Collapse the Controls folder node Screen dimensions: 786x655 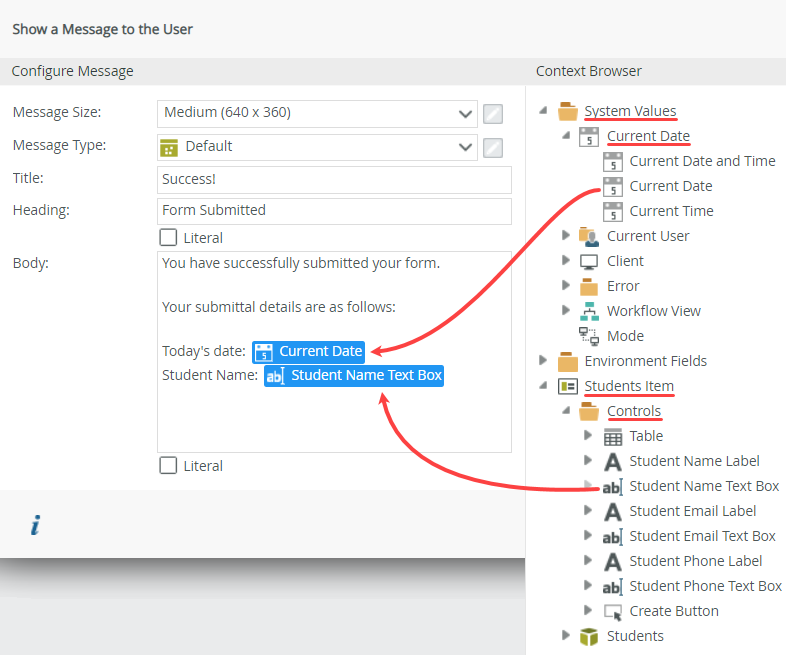pos(566,410)
